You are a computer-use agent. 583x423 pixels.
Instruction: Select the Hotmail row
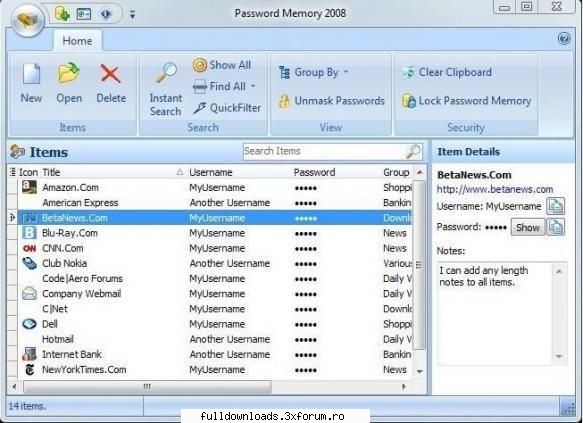[x=215, y=339]
